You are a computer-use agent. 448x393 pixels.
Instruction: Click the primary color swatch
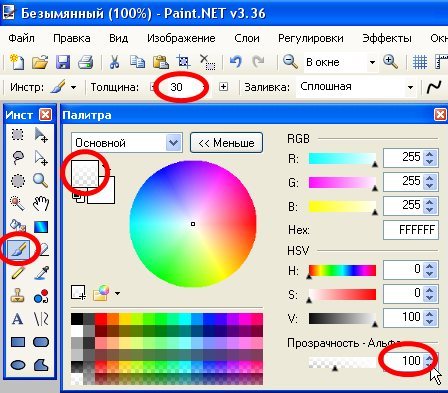coord(85,173)
